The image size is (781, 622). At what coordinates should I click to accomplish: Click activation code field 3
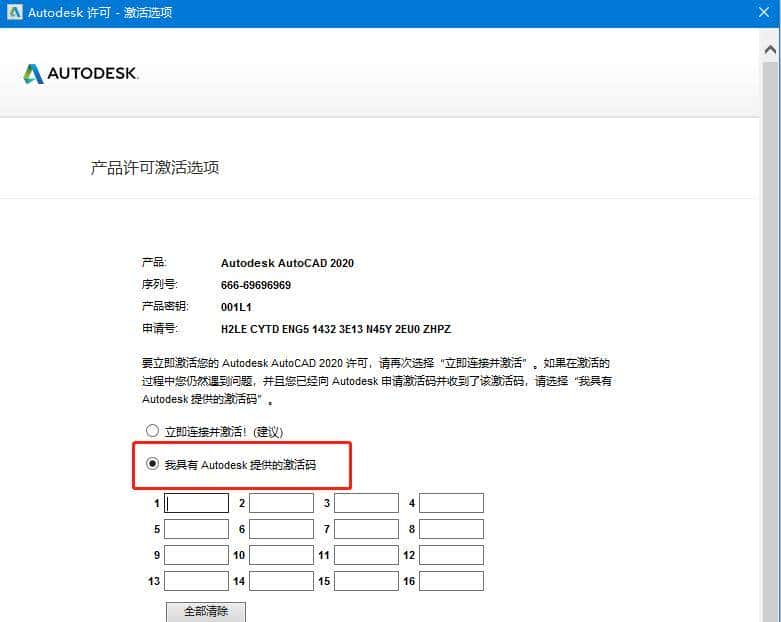pyautogui.click(x=366, y=503)
